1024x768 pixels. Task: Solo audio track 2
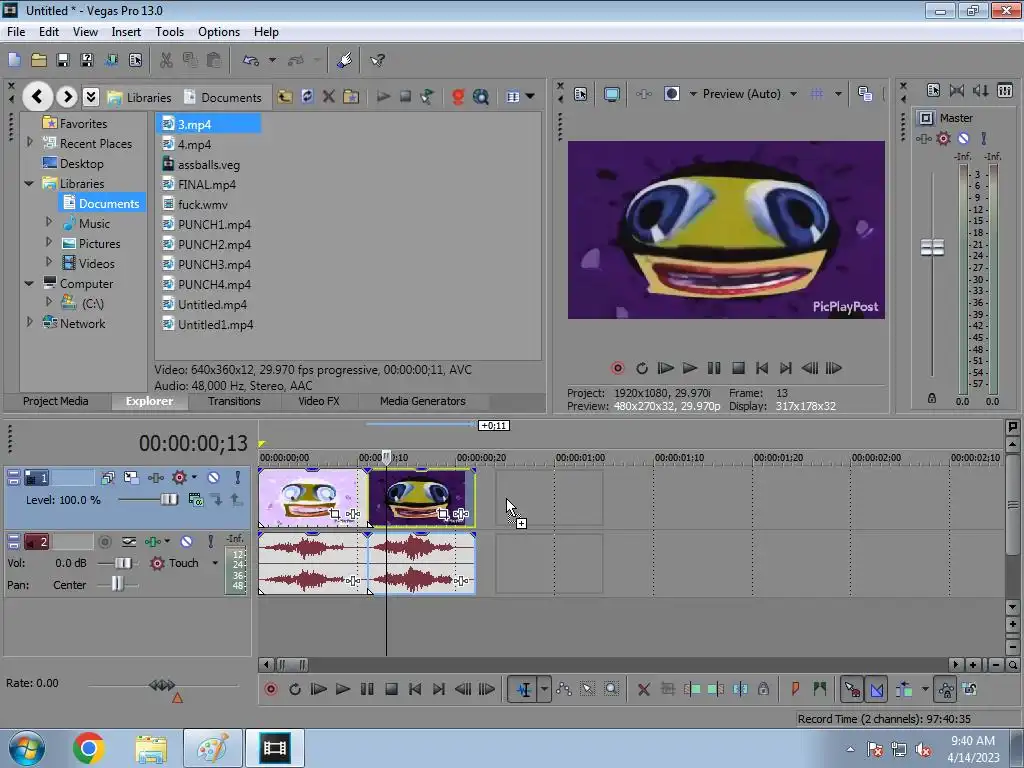[210, 541]
